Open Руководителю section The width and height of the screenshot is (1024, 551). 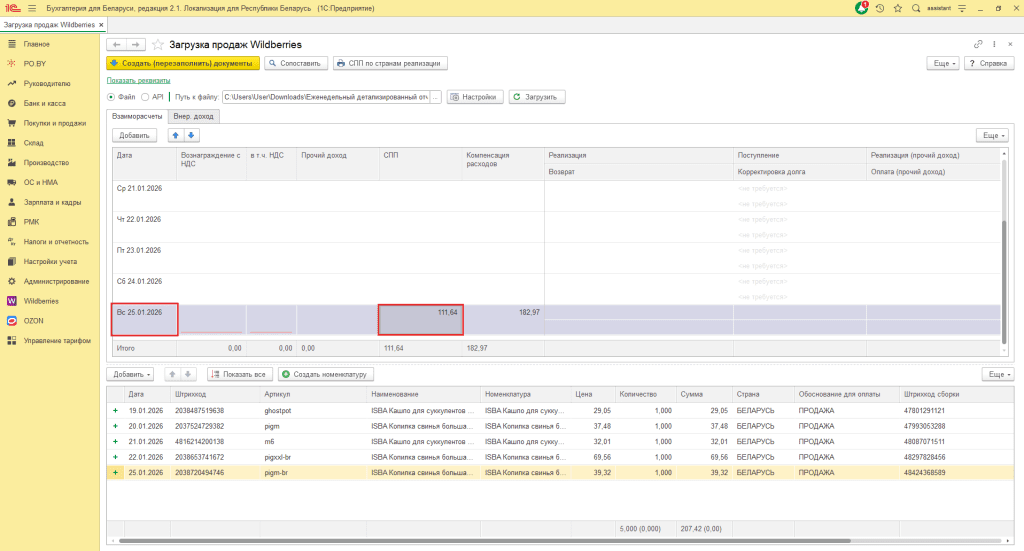(x=46, y=84)
